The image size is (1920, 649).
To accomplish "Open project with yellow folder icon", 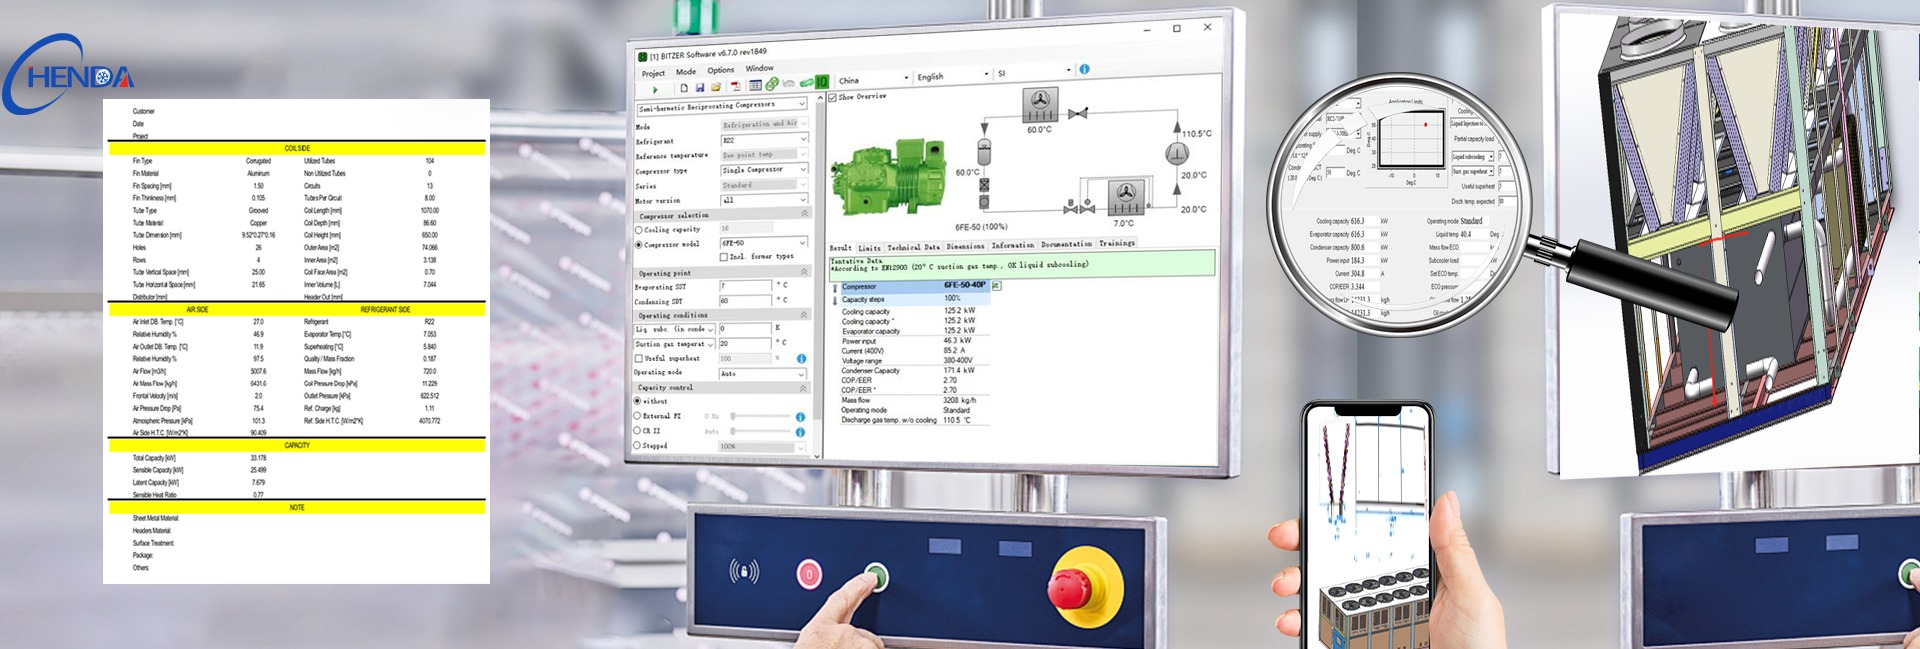I will pyautogui.click(x=716, y=86).
